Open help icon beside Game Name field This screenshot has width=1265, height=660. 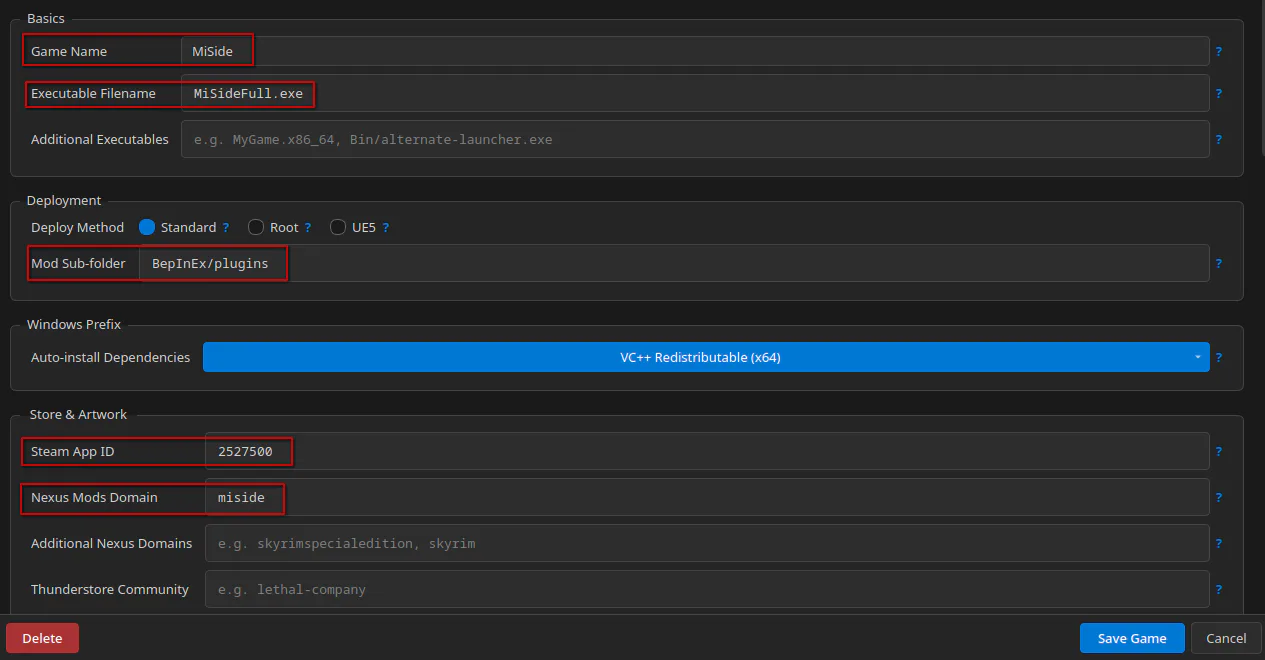pyautogui.click(x=1219, y=51)
